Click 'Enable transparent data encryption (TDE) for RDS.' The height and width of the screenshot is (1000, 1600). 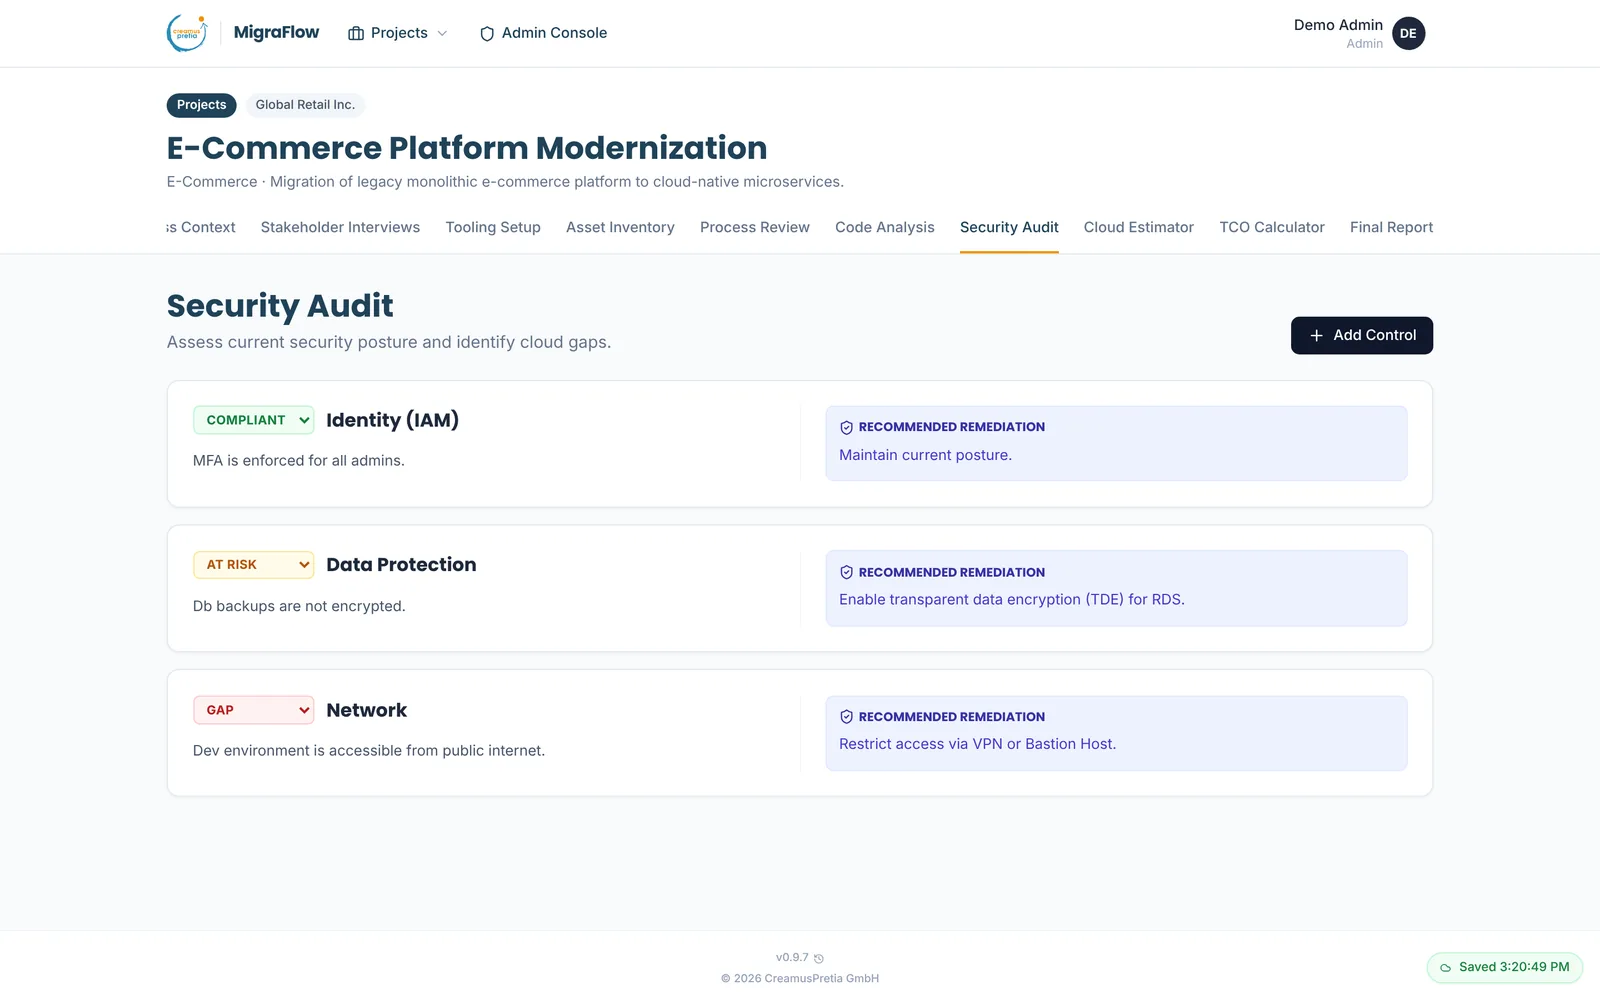click(1012, 600)
